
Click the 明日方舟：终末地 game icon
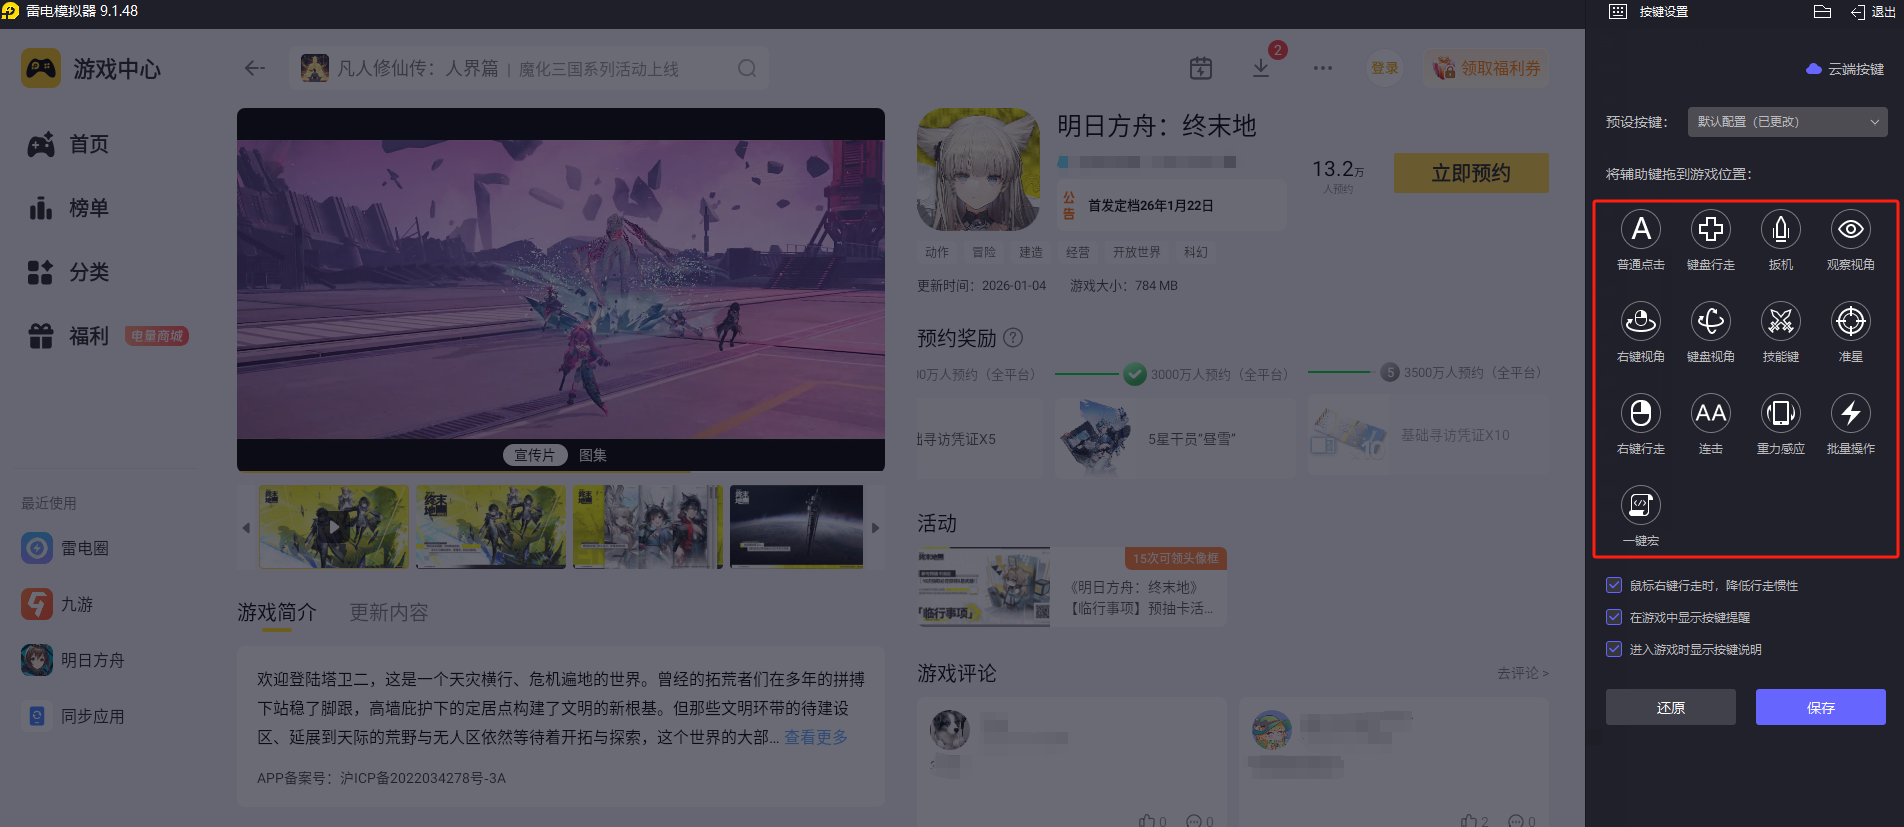[x=978, y=169]
